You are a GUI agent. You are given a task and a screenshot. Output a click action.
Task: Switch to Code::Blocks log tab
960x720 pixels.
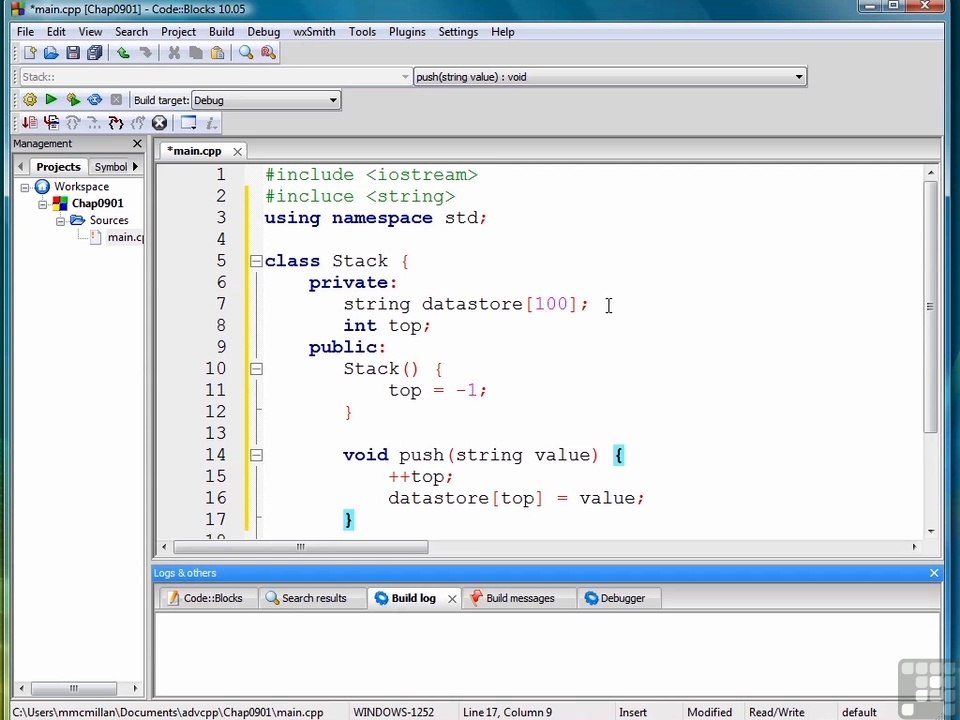207,598
